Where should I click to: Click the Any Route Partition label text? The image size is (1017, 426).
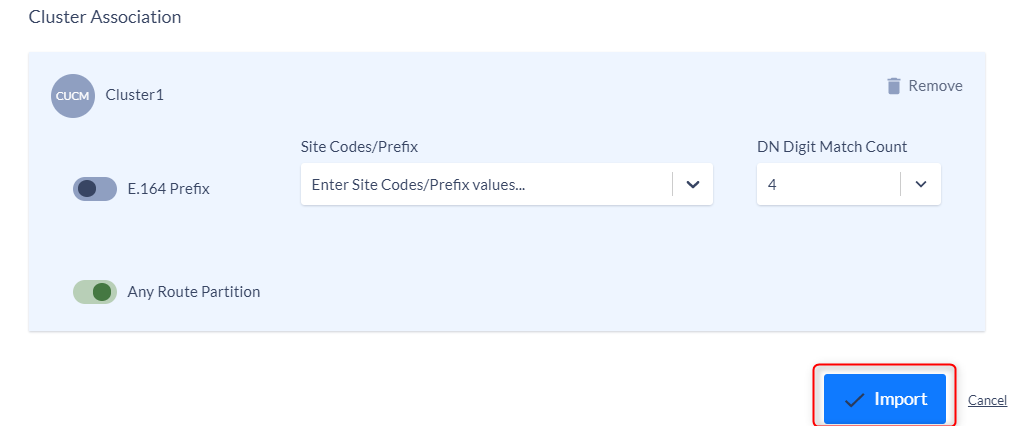click(x=194, y=292)
